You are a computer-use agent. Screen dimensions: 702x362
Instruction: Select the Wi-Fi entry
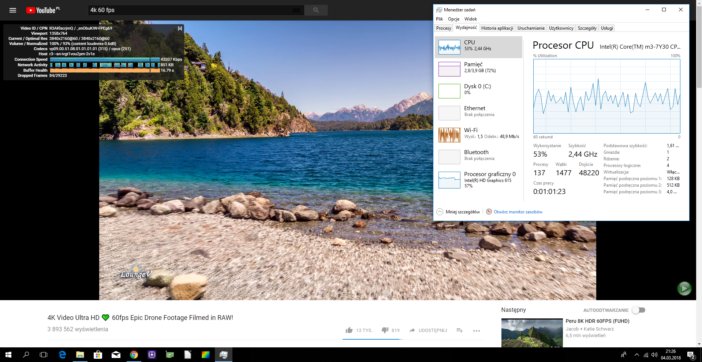478,135
